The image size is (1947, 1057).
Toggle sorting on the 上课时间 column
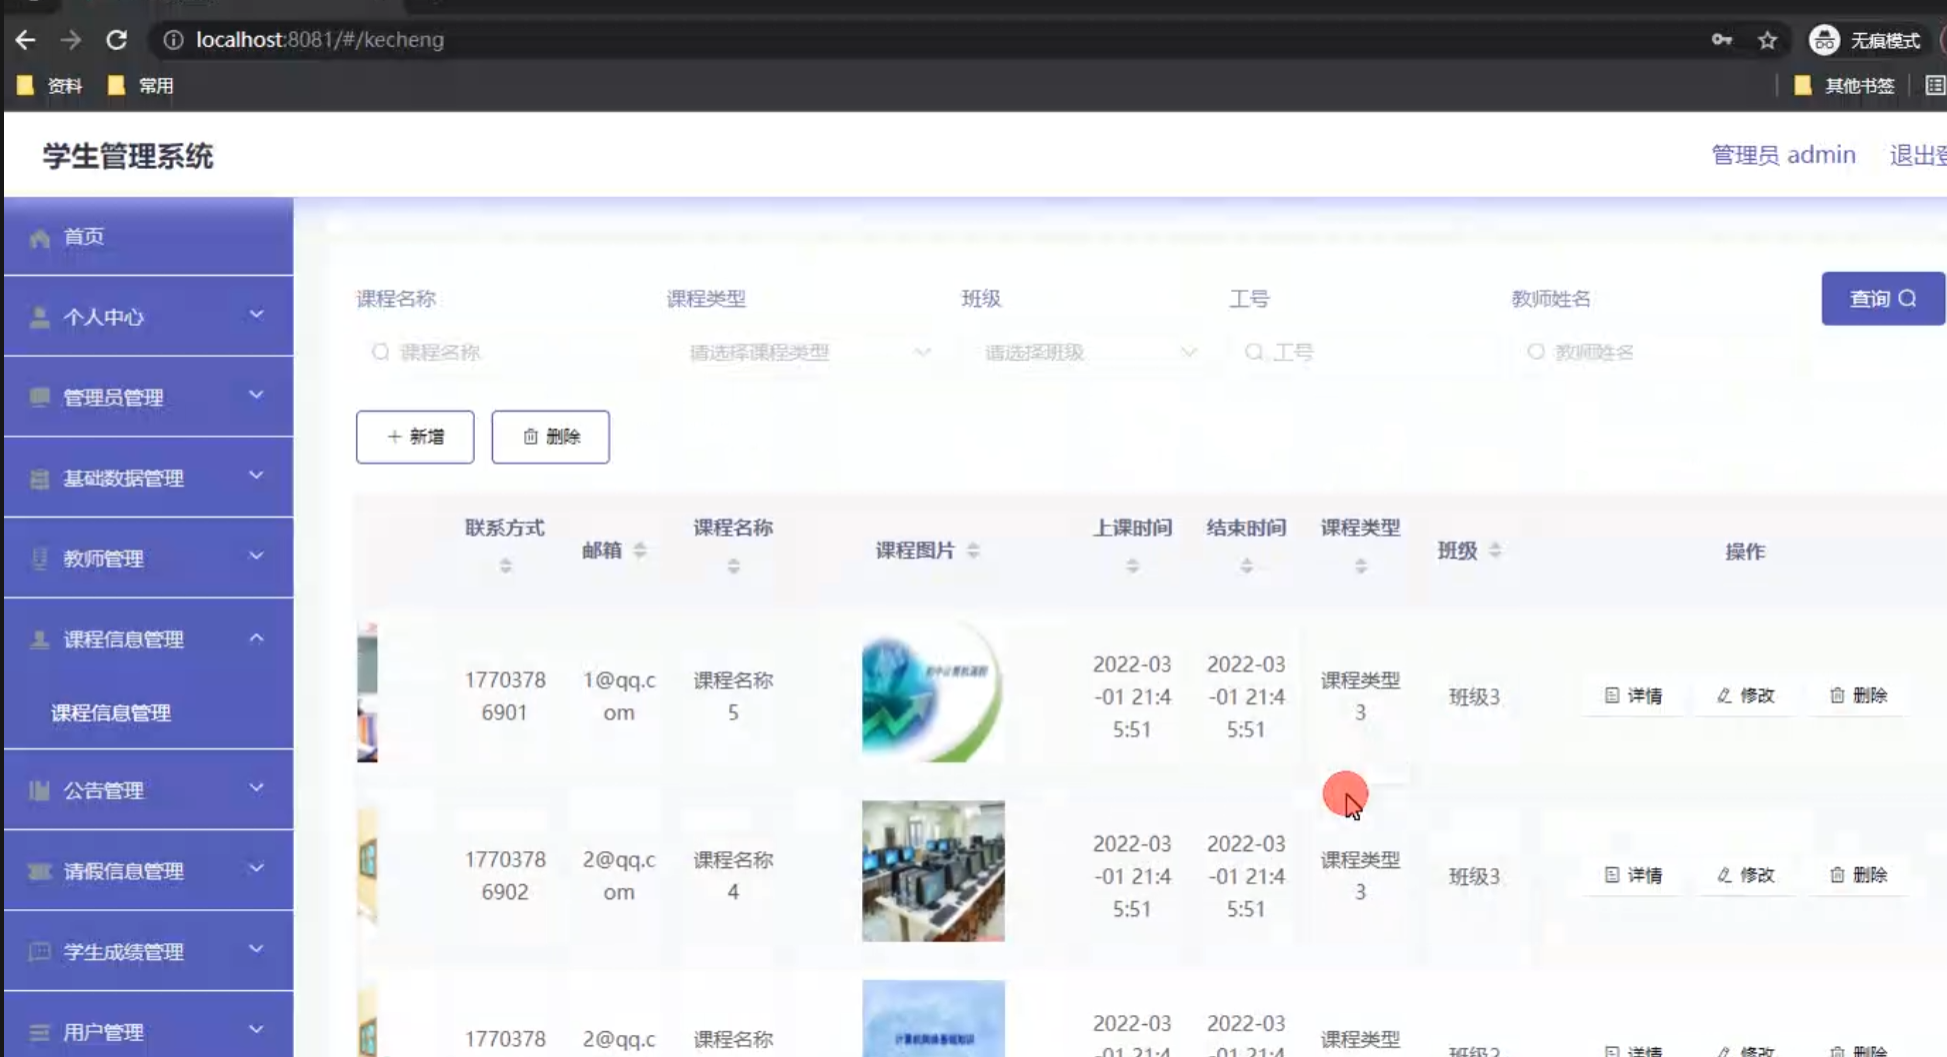point(1132,563)
